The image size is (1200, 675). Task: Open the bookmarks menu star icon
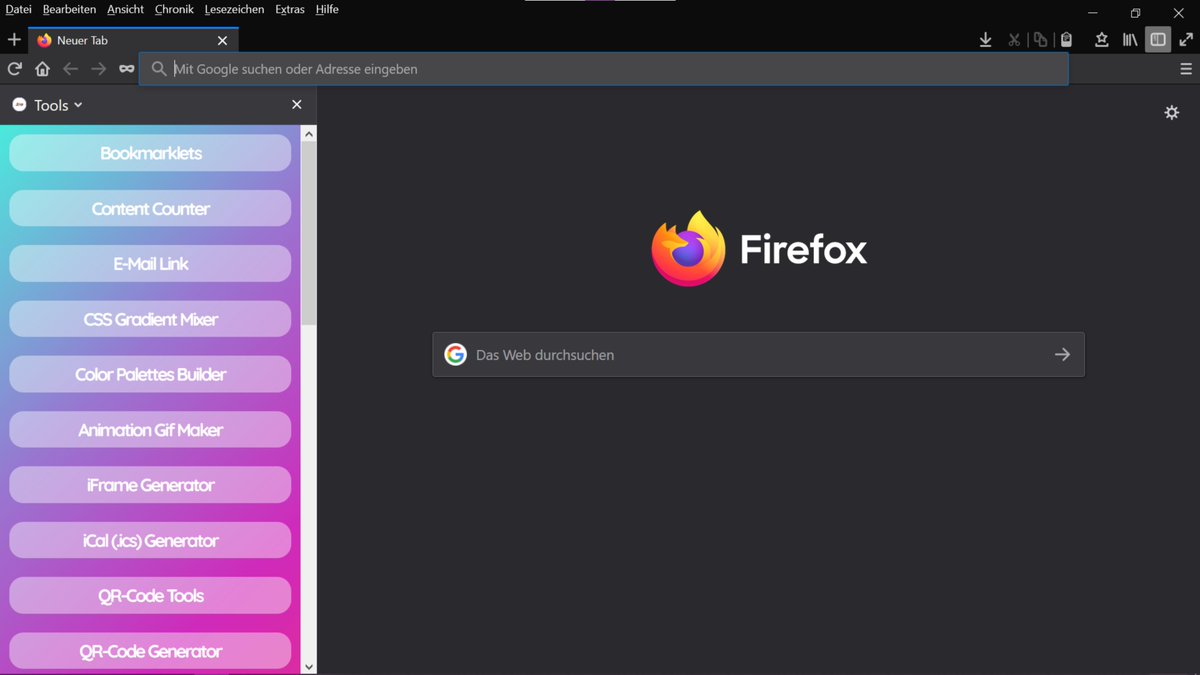point(1101,40)
